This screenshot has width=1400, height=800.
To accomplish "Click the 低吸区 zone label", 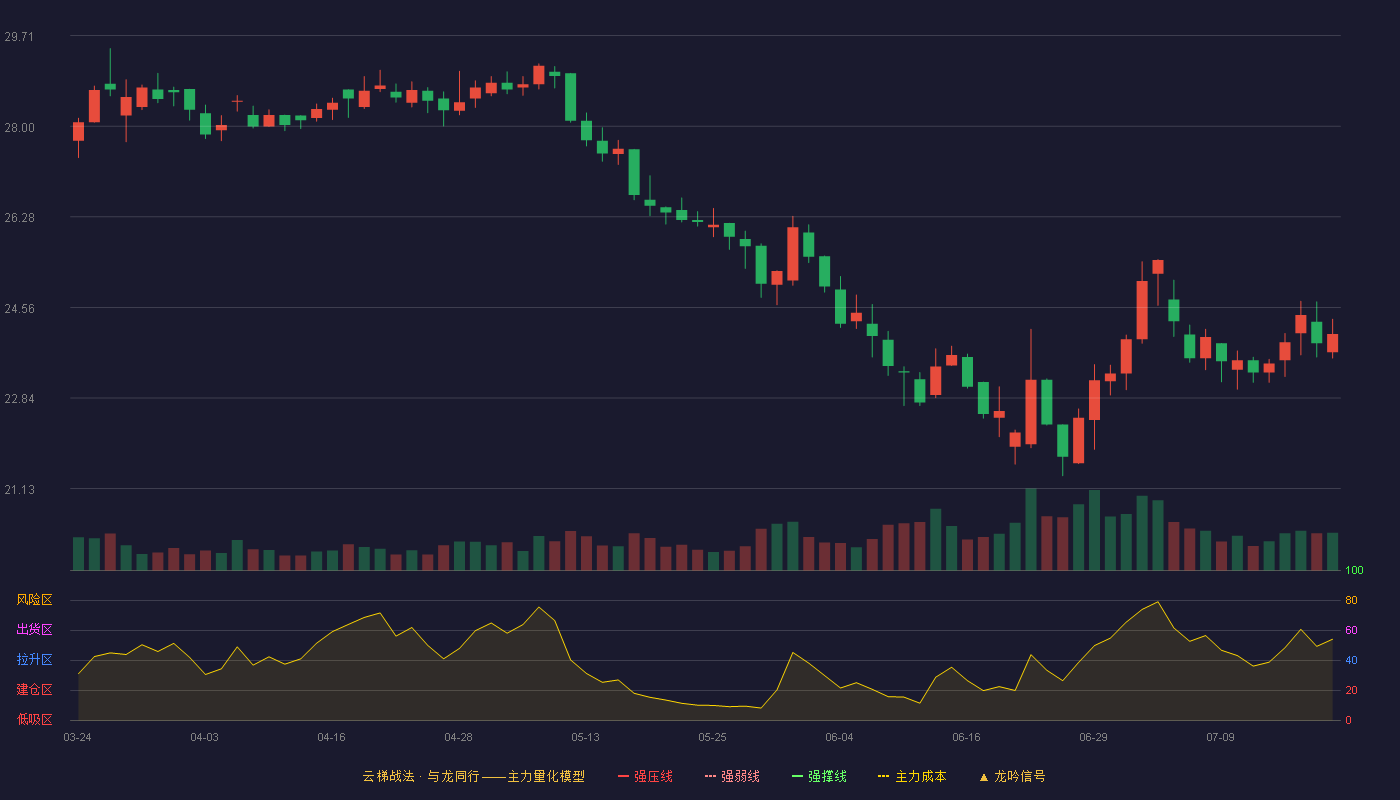I will pyautogui.click(x=34, y=719).
